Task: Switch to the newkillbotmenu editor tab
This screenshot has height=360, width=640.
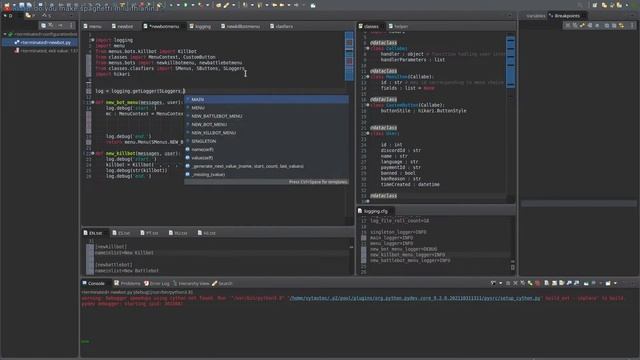Action: [240, 26]
